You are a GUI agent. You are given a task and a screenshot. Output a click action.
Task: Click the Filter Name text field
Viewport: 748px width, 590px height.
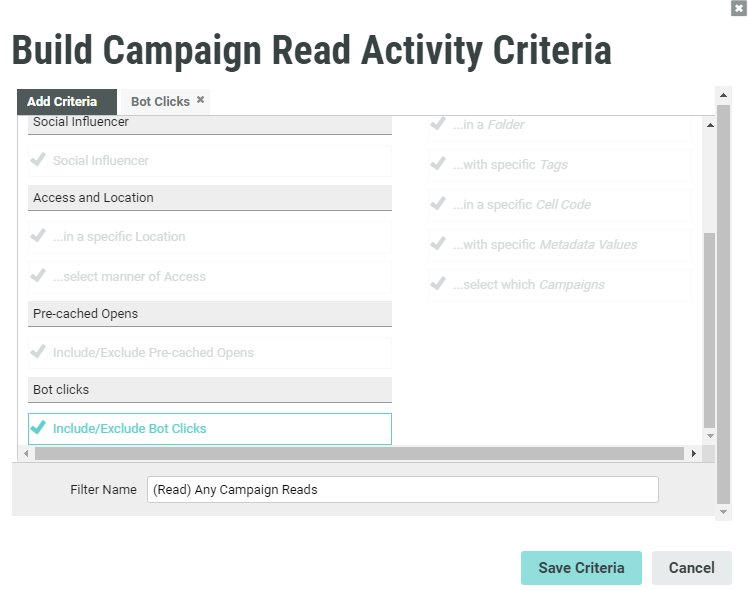pyautogui.click(x=402, y=490)
